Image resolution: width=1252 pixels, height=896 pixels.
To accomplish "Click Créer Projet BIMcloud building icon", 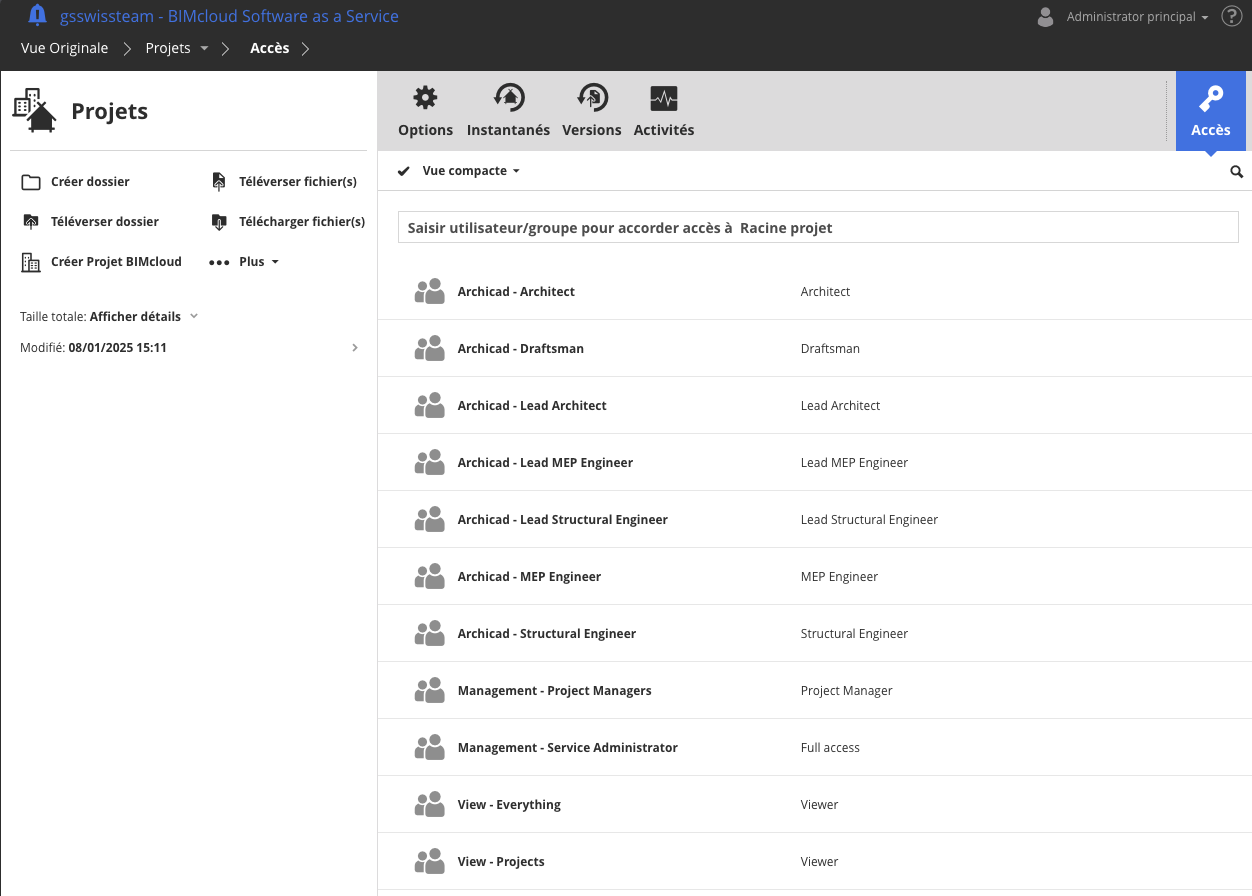I will pos(31,262).
